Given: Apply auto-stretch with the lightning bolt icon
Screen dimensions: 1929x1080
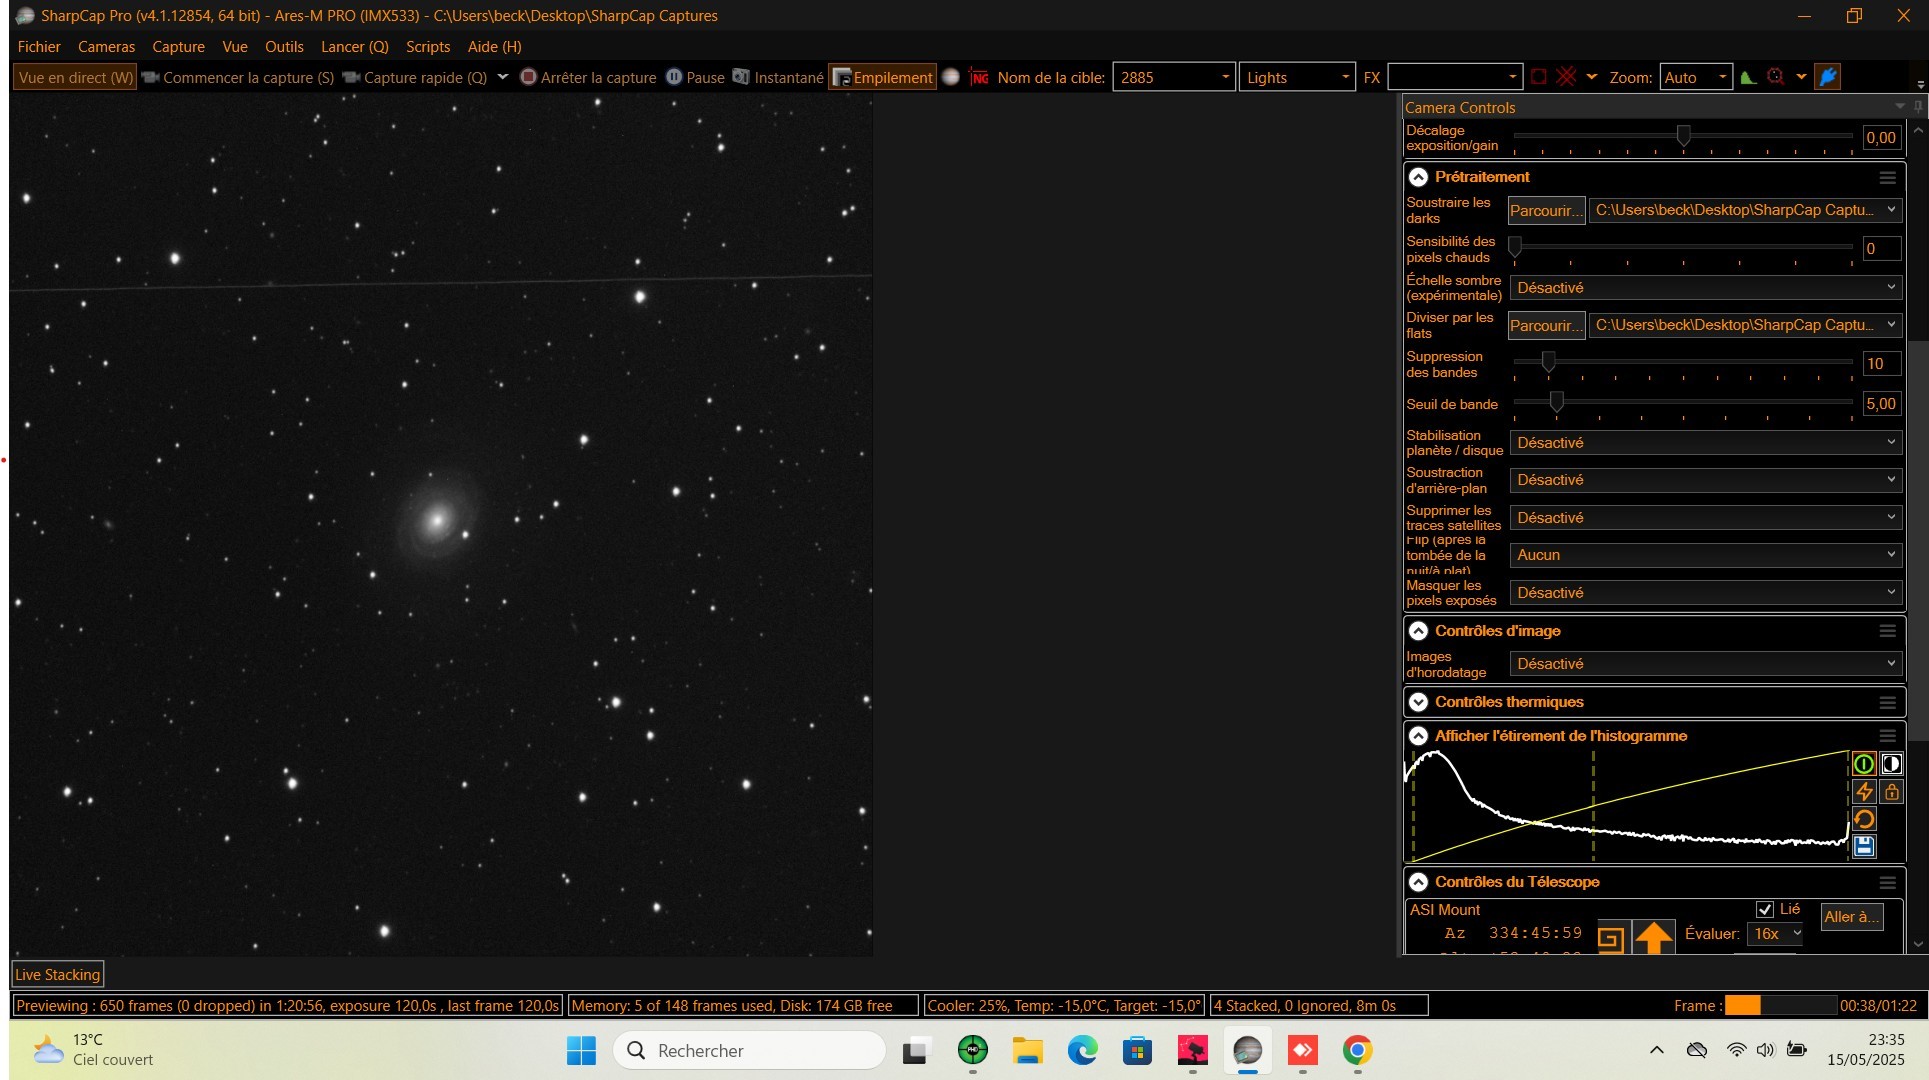Looking at the screenshot, I should coord(1864,792).
